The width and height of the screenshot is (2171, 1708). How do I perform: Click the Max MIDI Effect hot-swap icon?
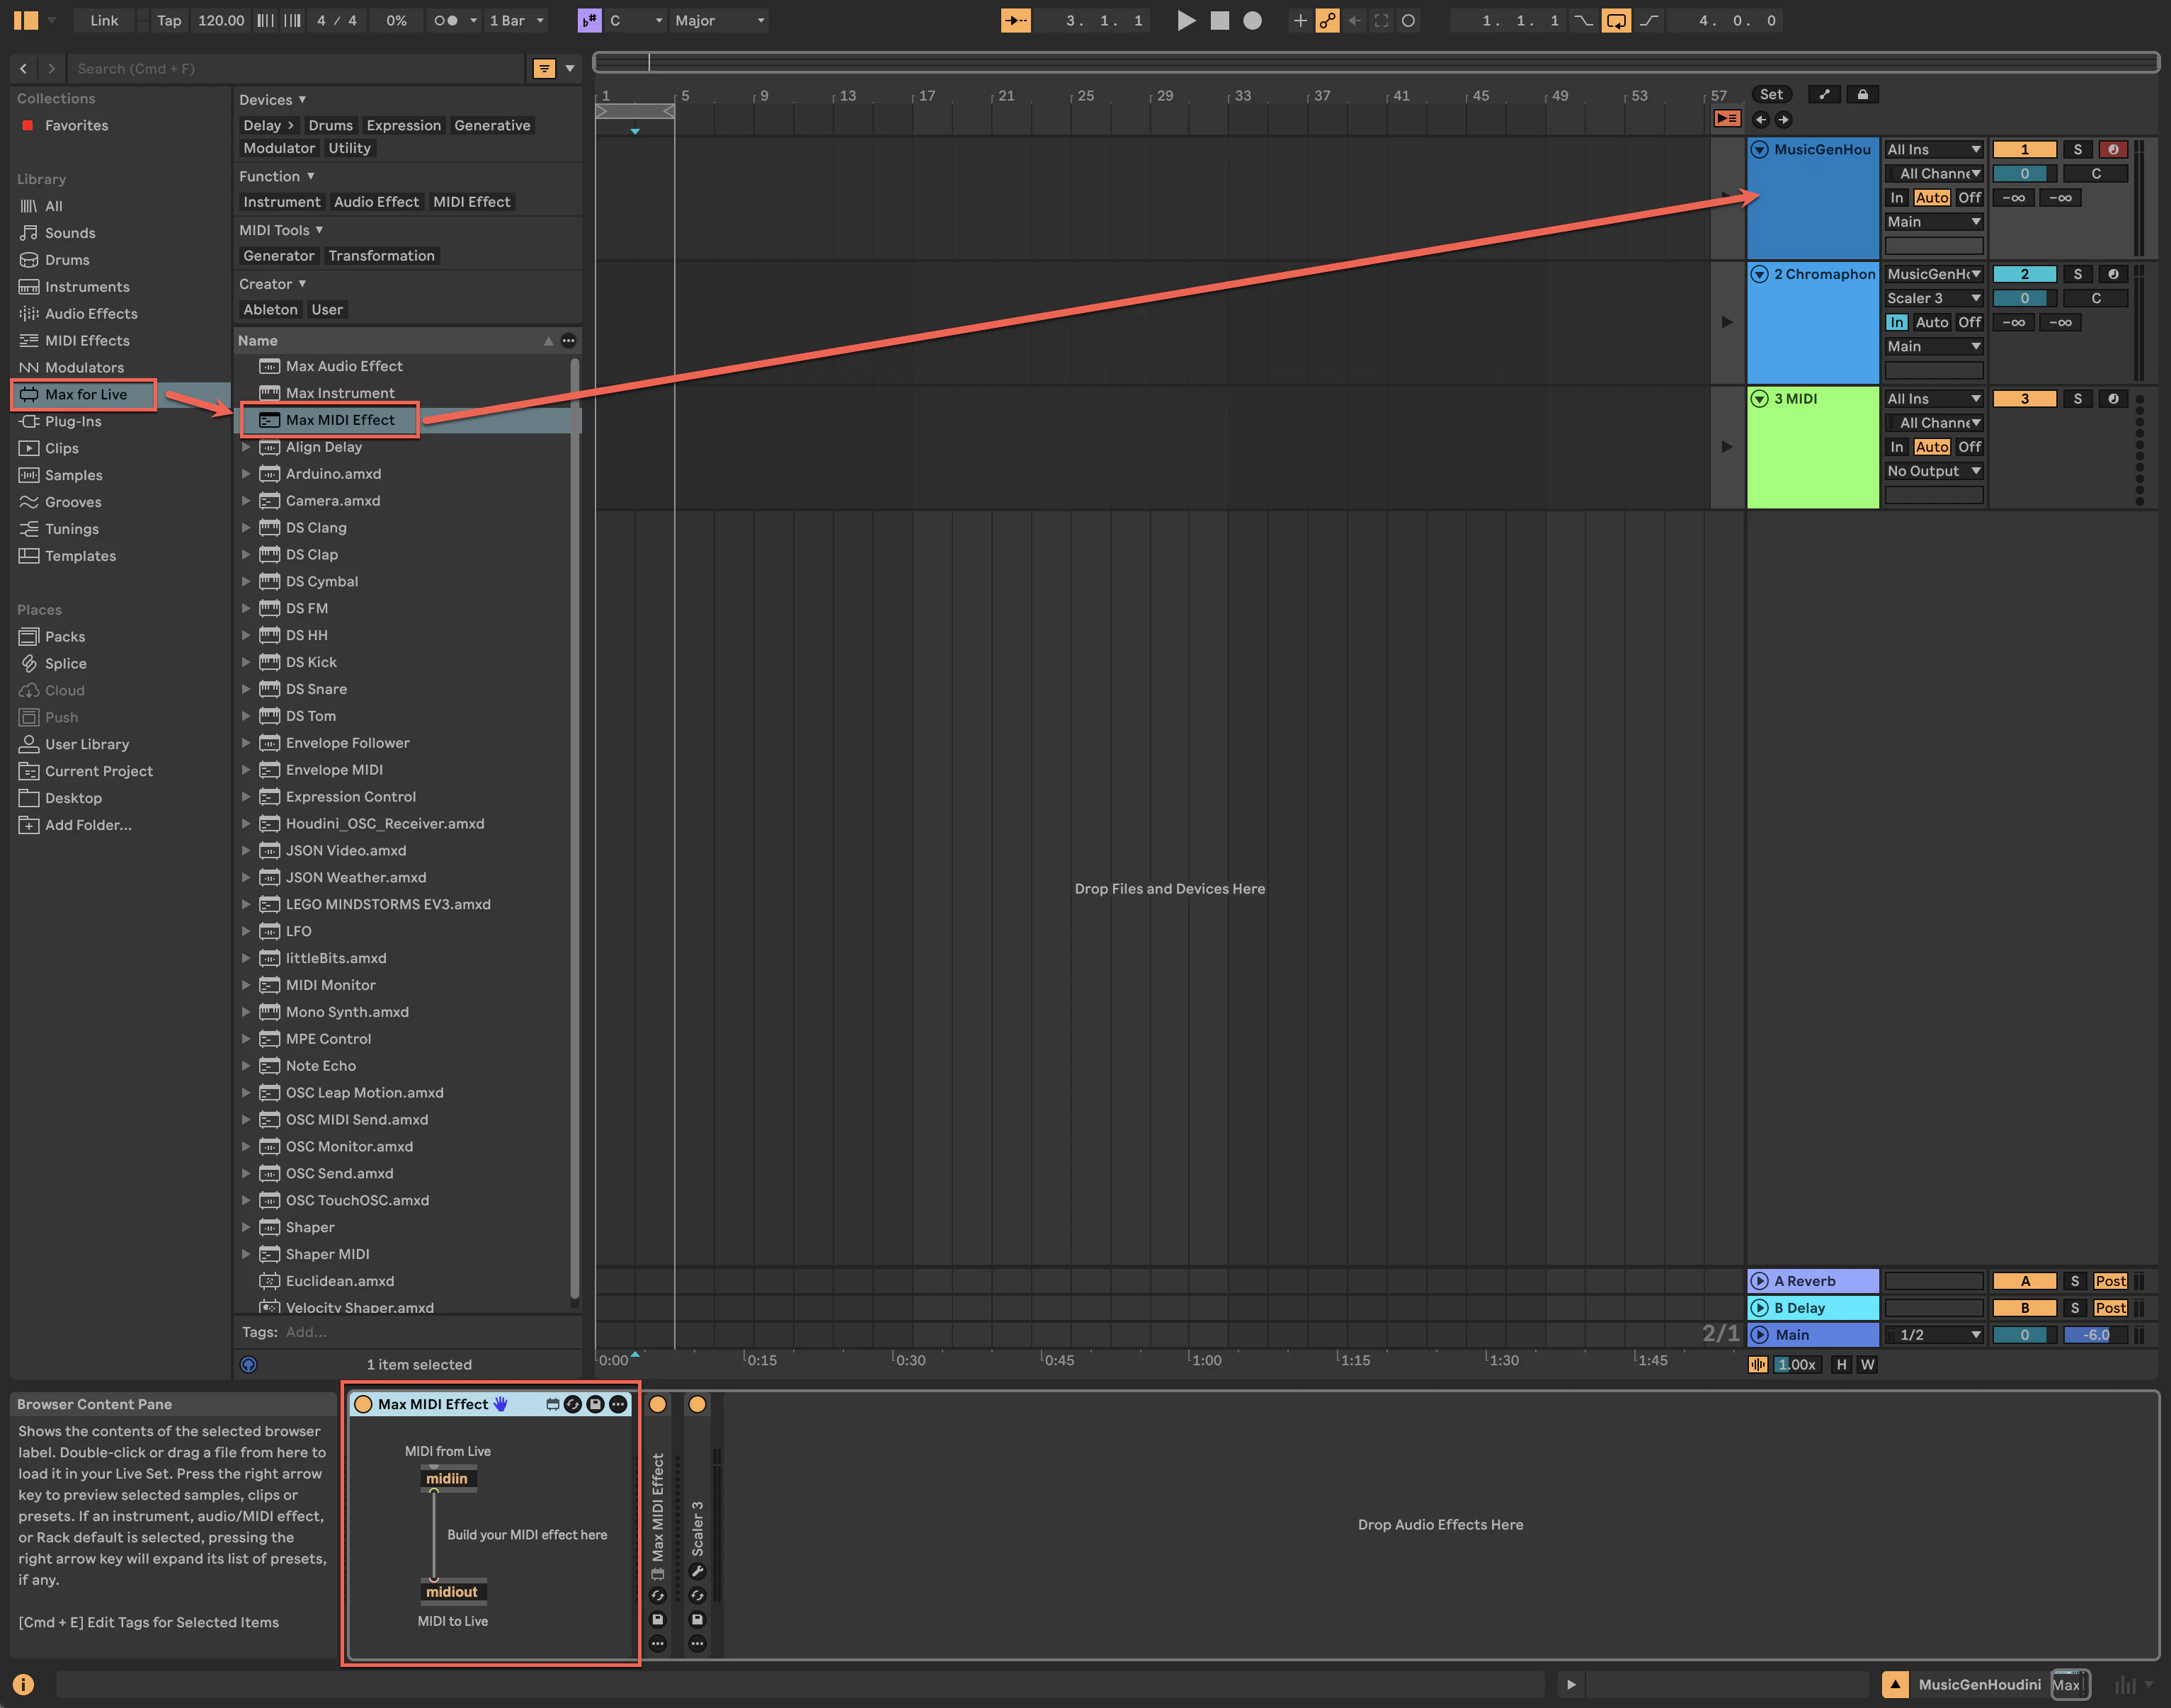click(573, 1404)
